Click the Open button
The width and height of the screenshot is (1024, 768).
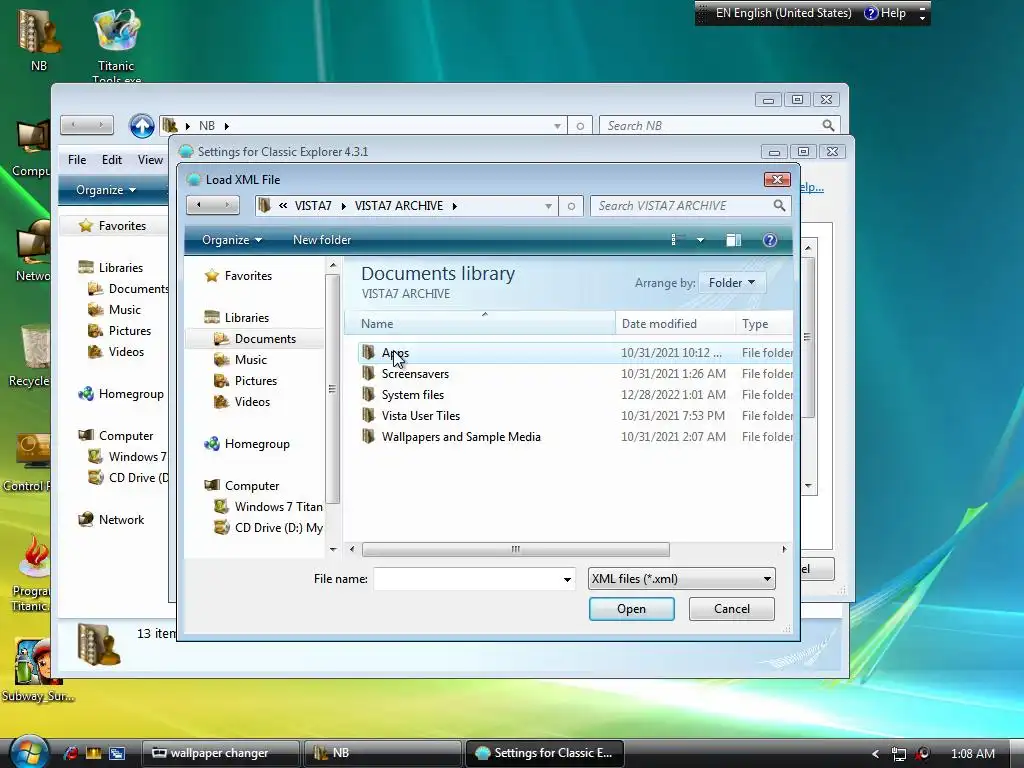click(632, 609)
